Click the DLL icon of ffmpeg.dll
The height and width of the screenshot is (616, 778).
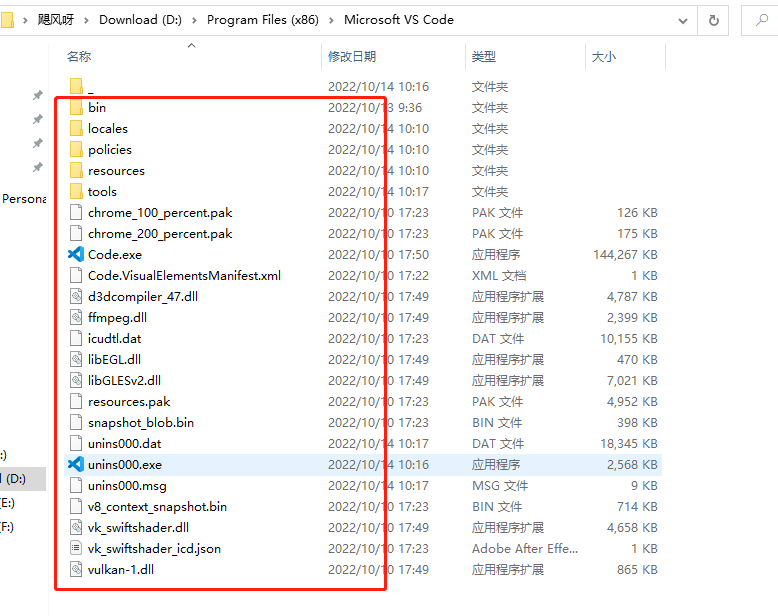click(x=76, y=317)
